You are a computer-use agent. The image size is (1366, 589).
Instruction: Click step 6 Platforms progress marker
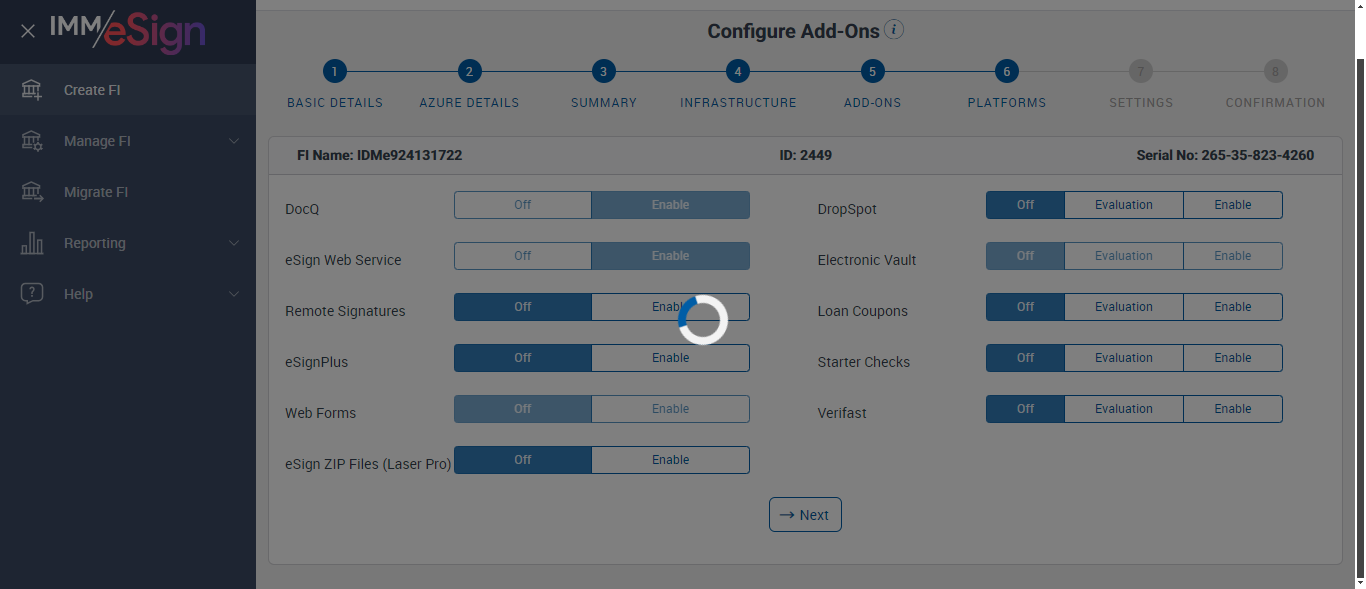tap(1006, 72)
